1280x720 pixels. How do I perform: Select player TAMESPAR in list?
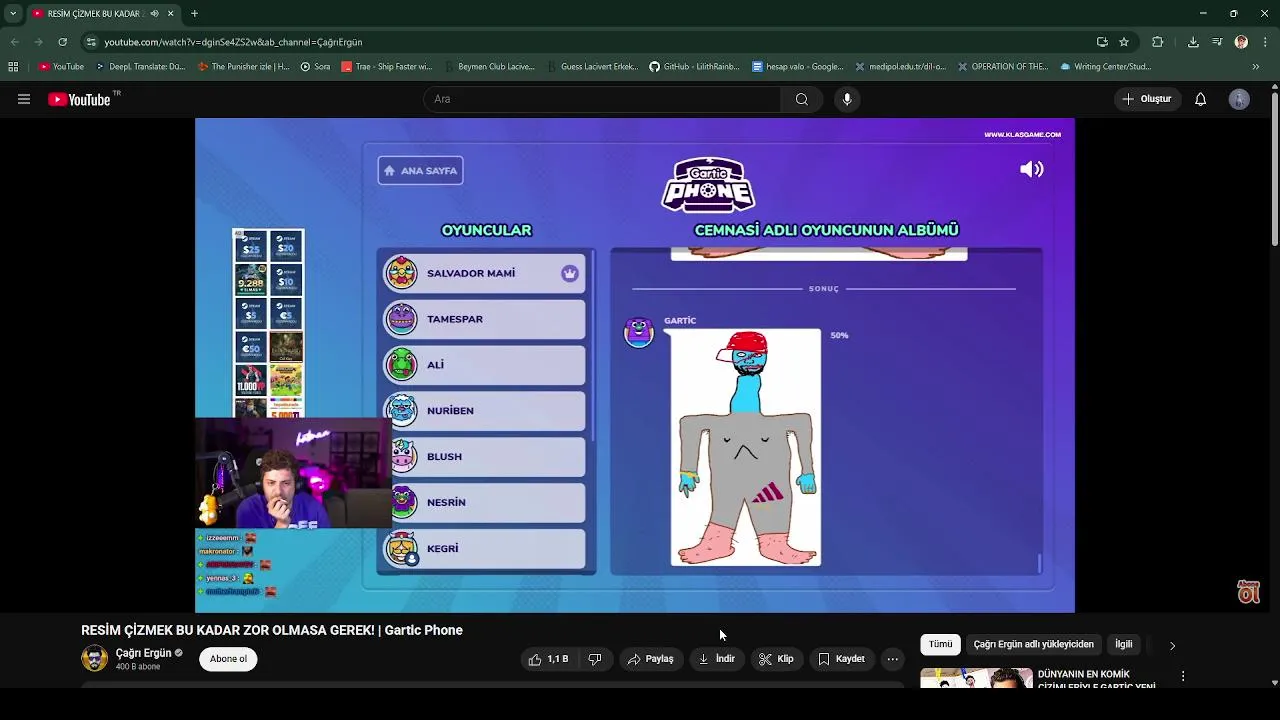484,319
